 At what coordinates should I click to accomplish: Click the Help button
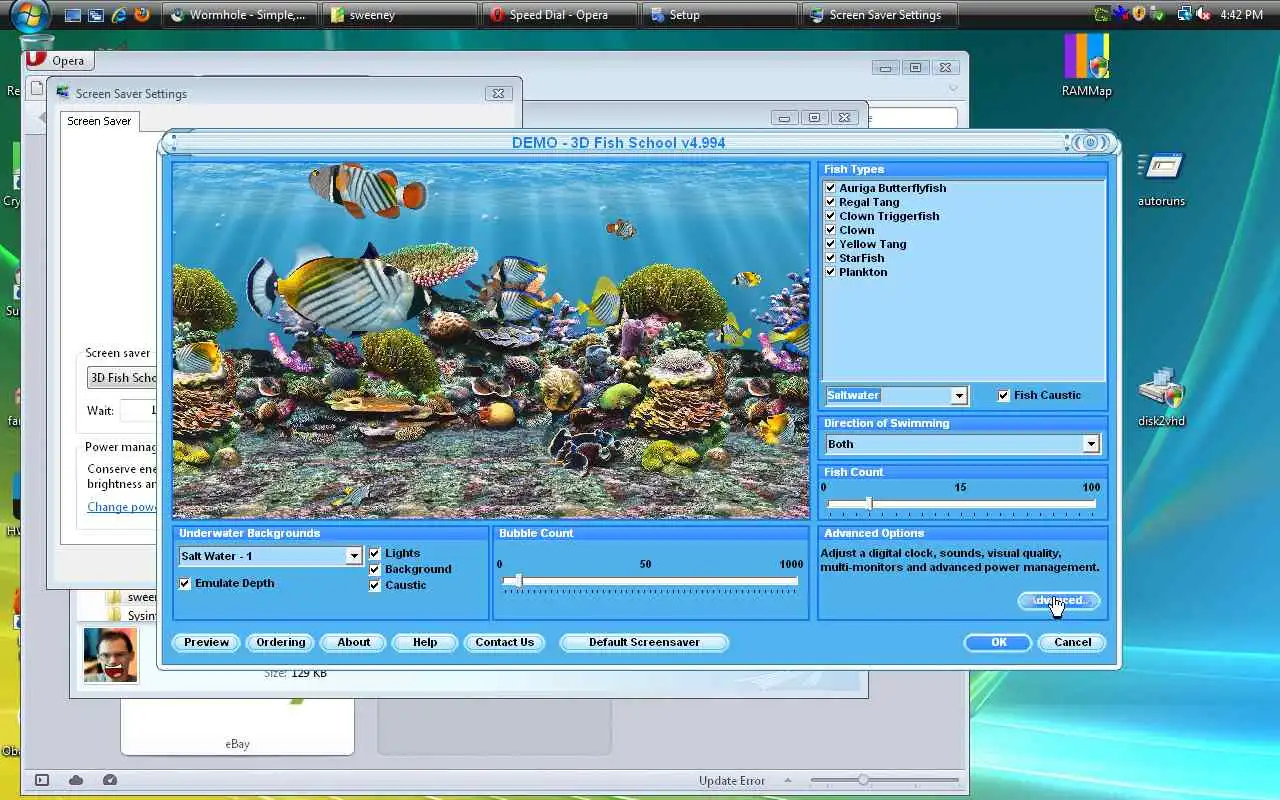coord(425,642)
